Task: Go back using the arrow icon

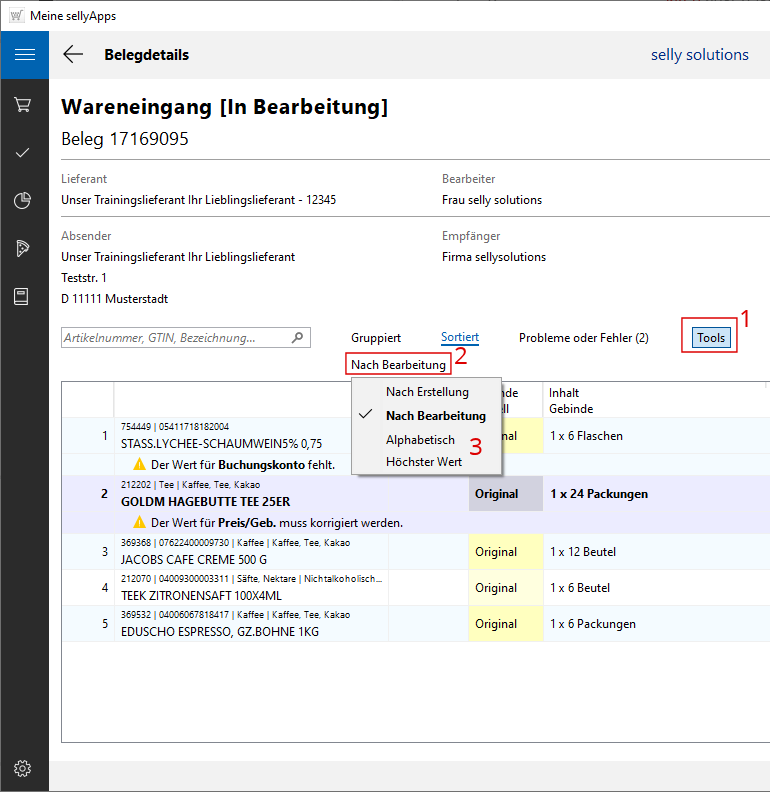Action: pos(73,55)
